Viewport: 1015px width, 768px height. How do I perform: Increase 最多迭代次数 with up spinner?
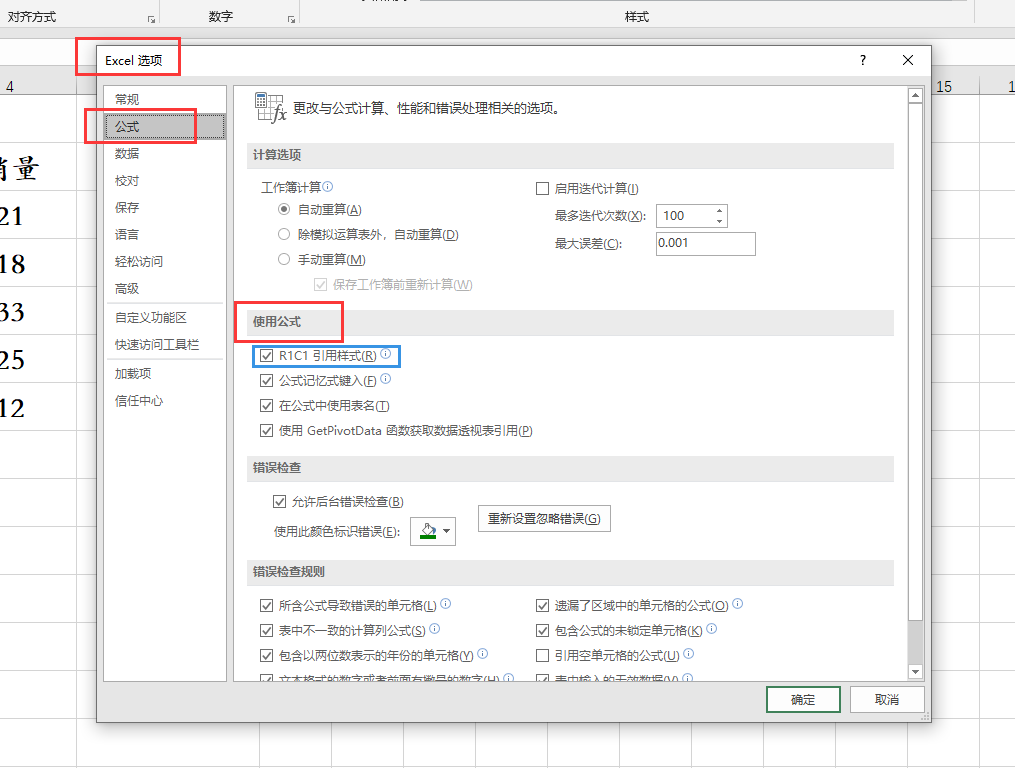point(719,210)
